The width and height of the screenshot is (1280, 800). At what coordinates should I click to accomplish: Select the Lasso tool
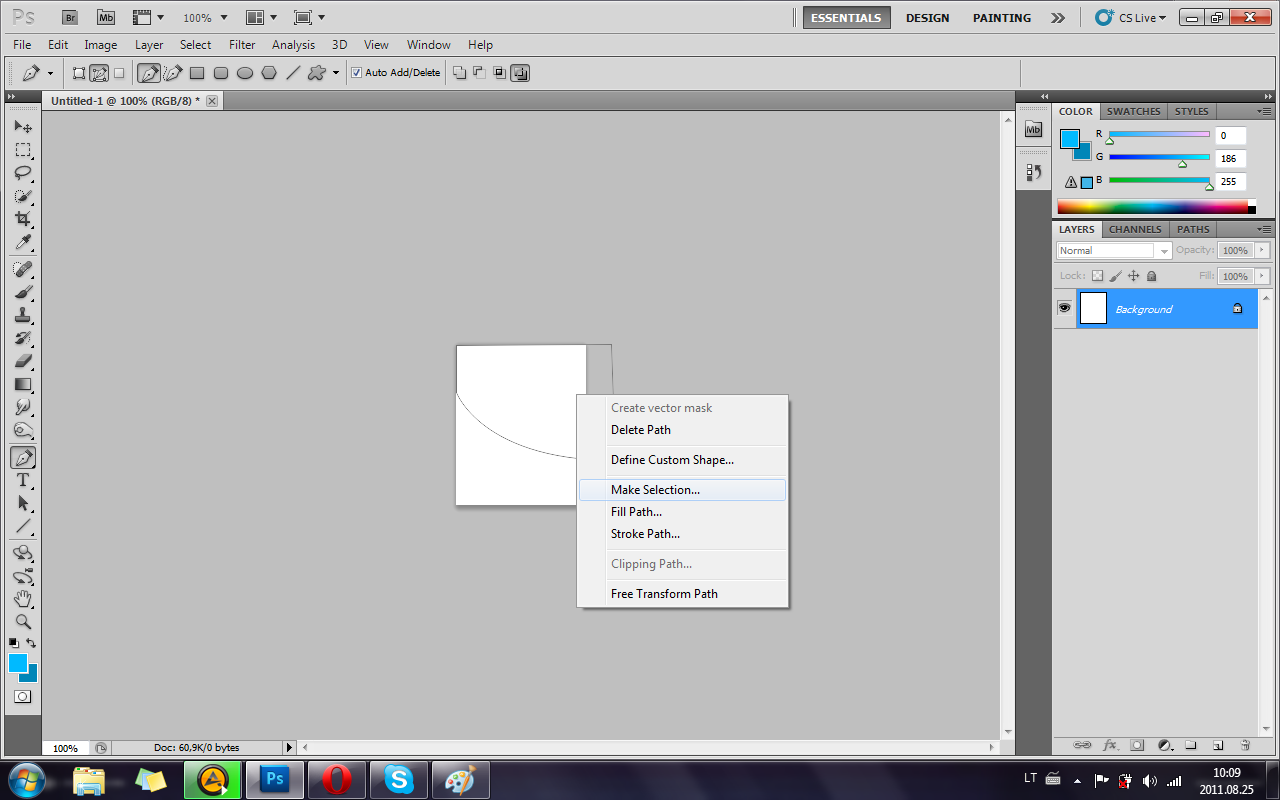pos(23,173)
